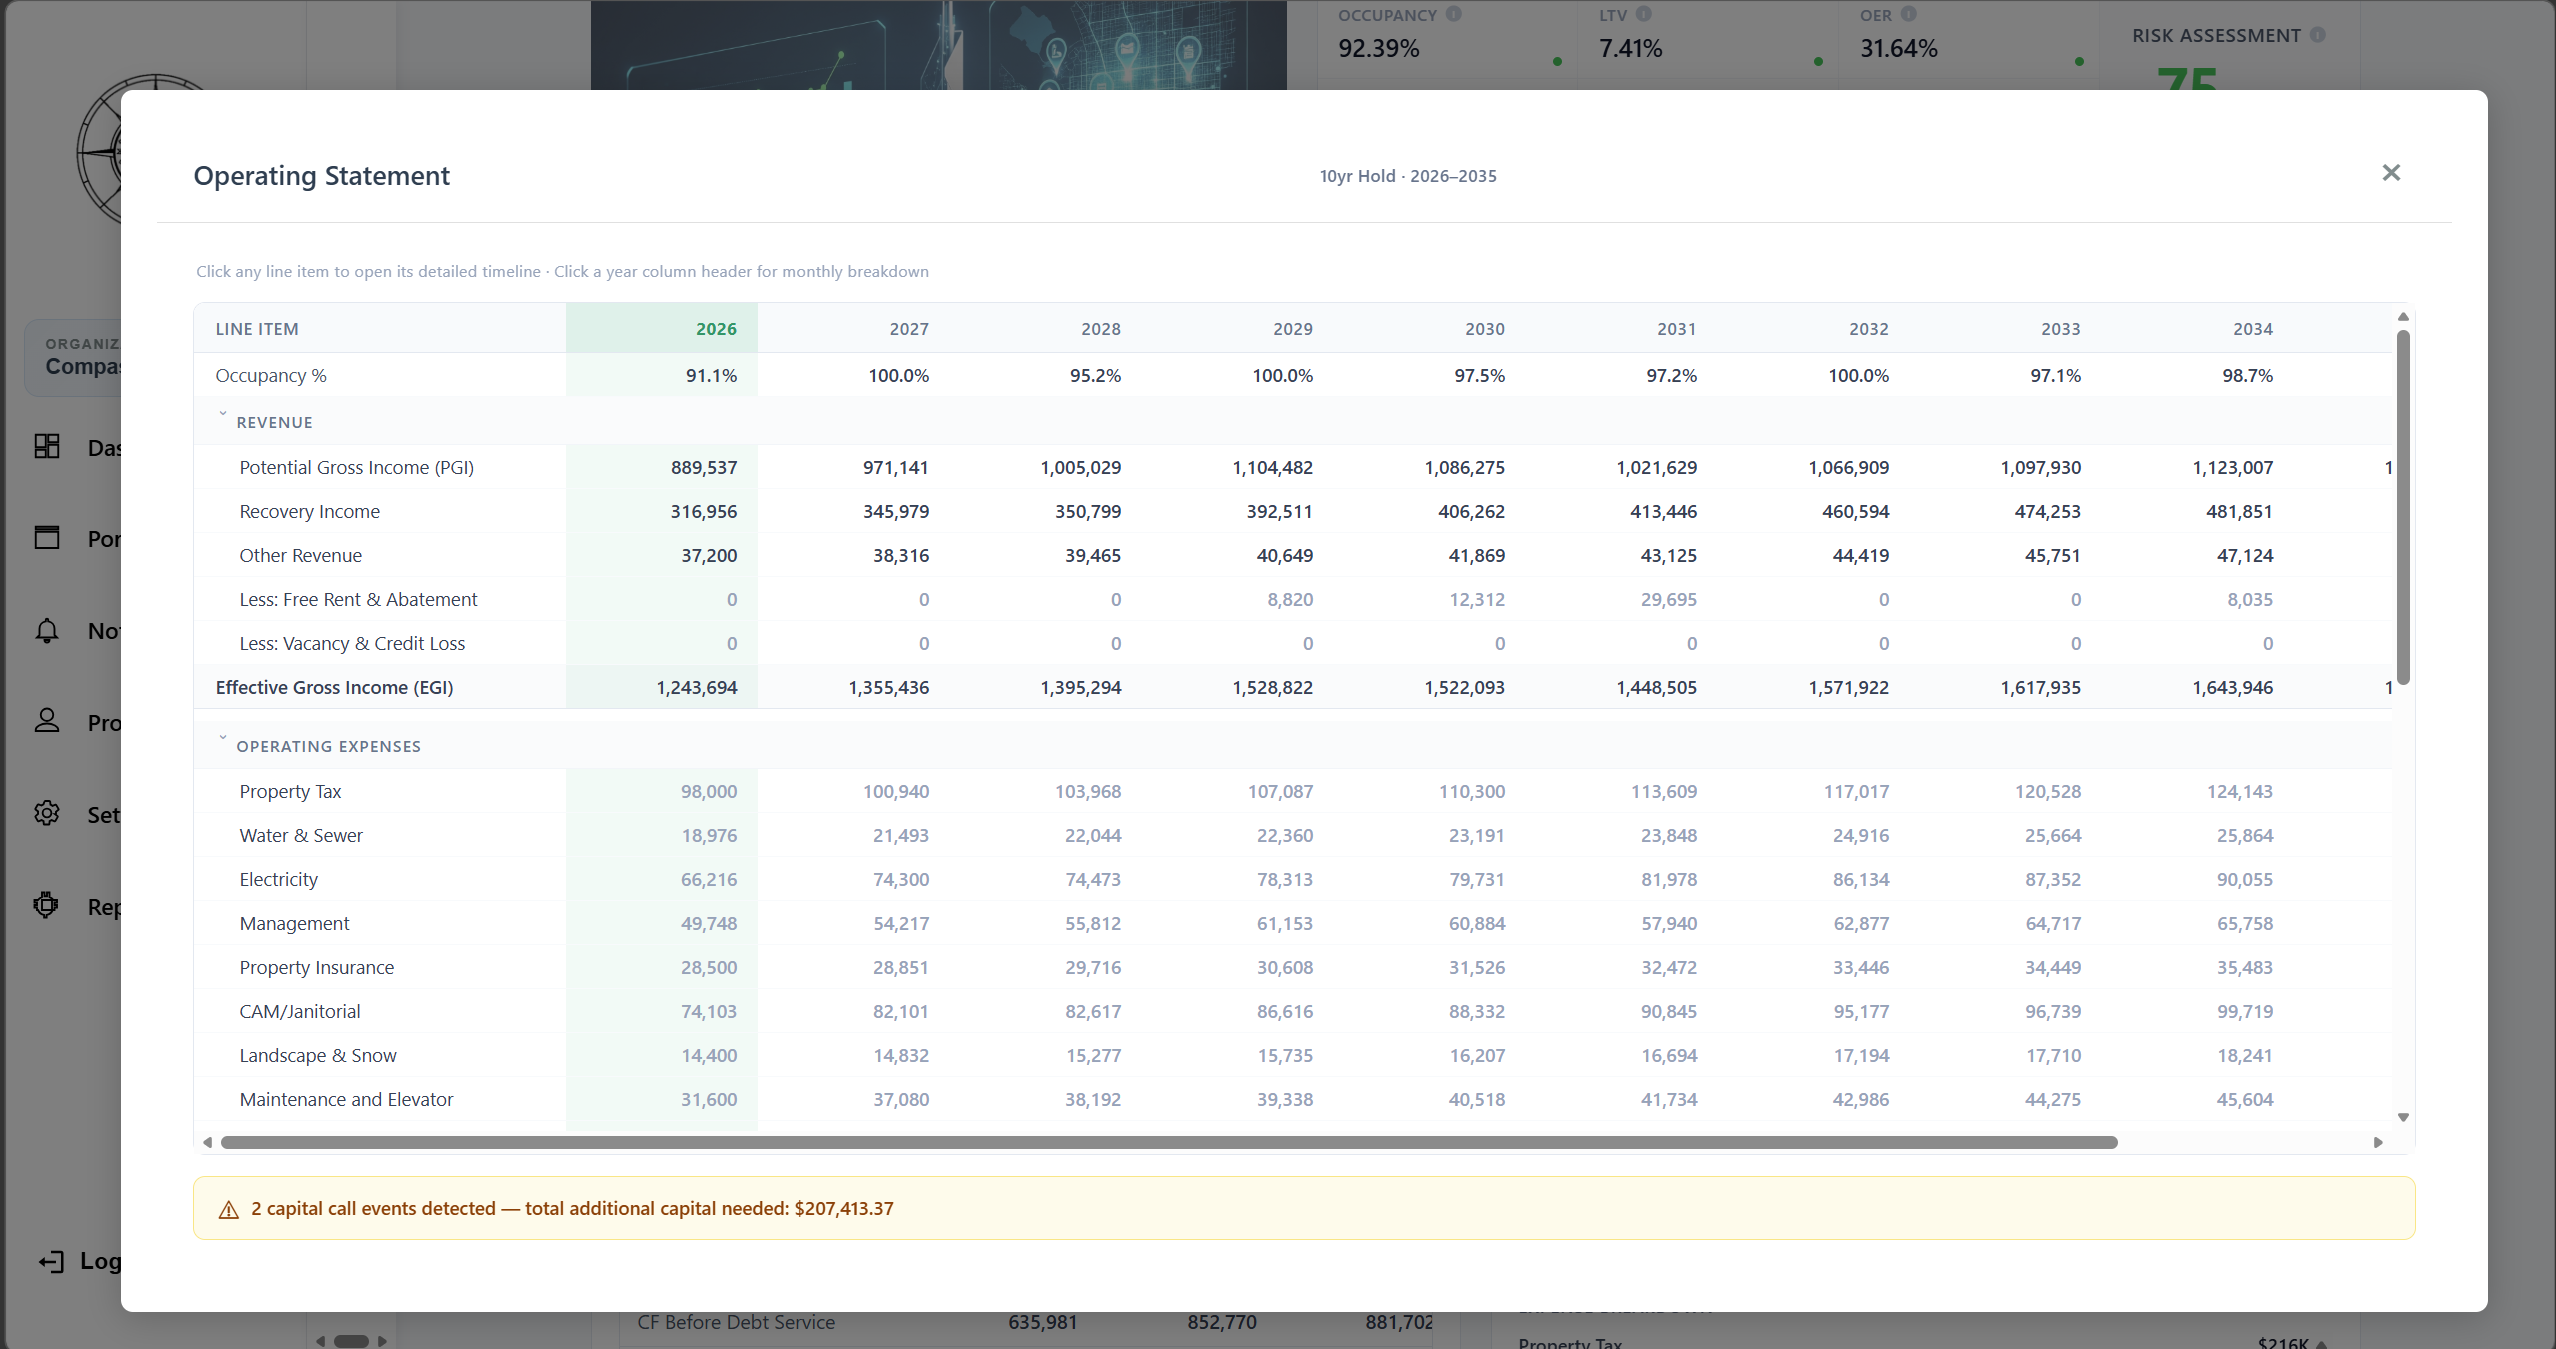Click the LTV info tooltip icon

(x=1645, y=14)
